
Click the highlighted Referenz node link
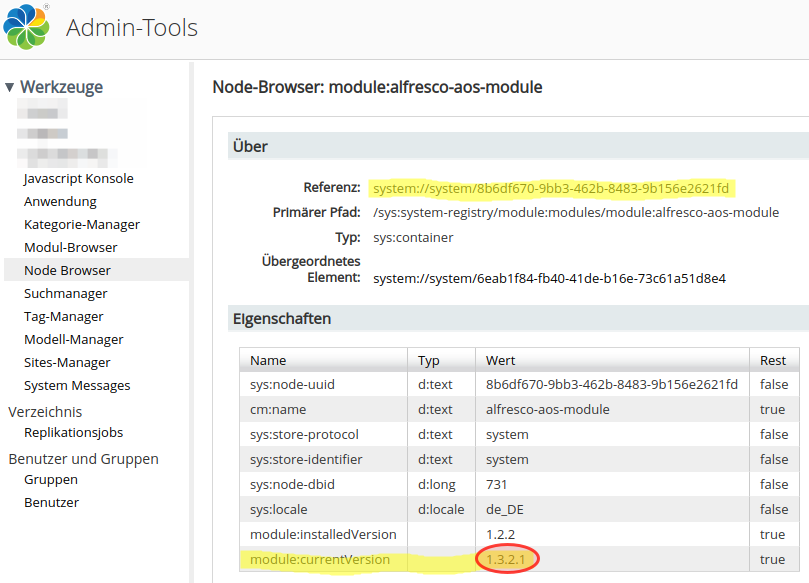(551, 188)
